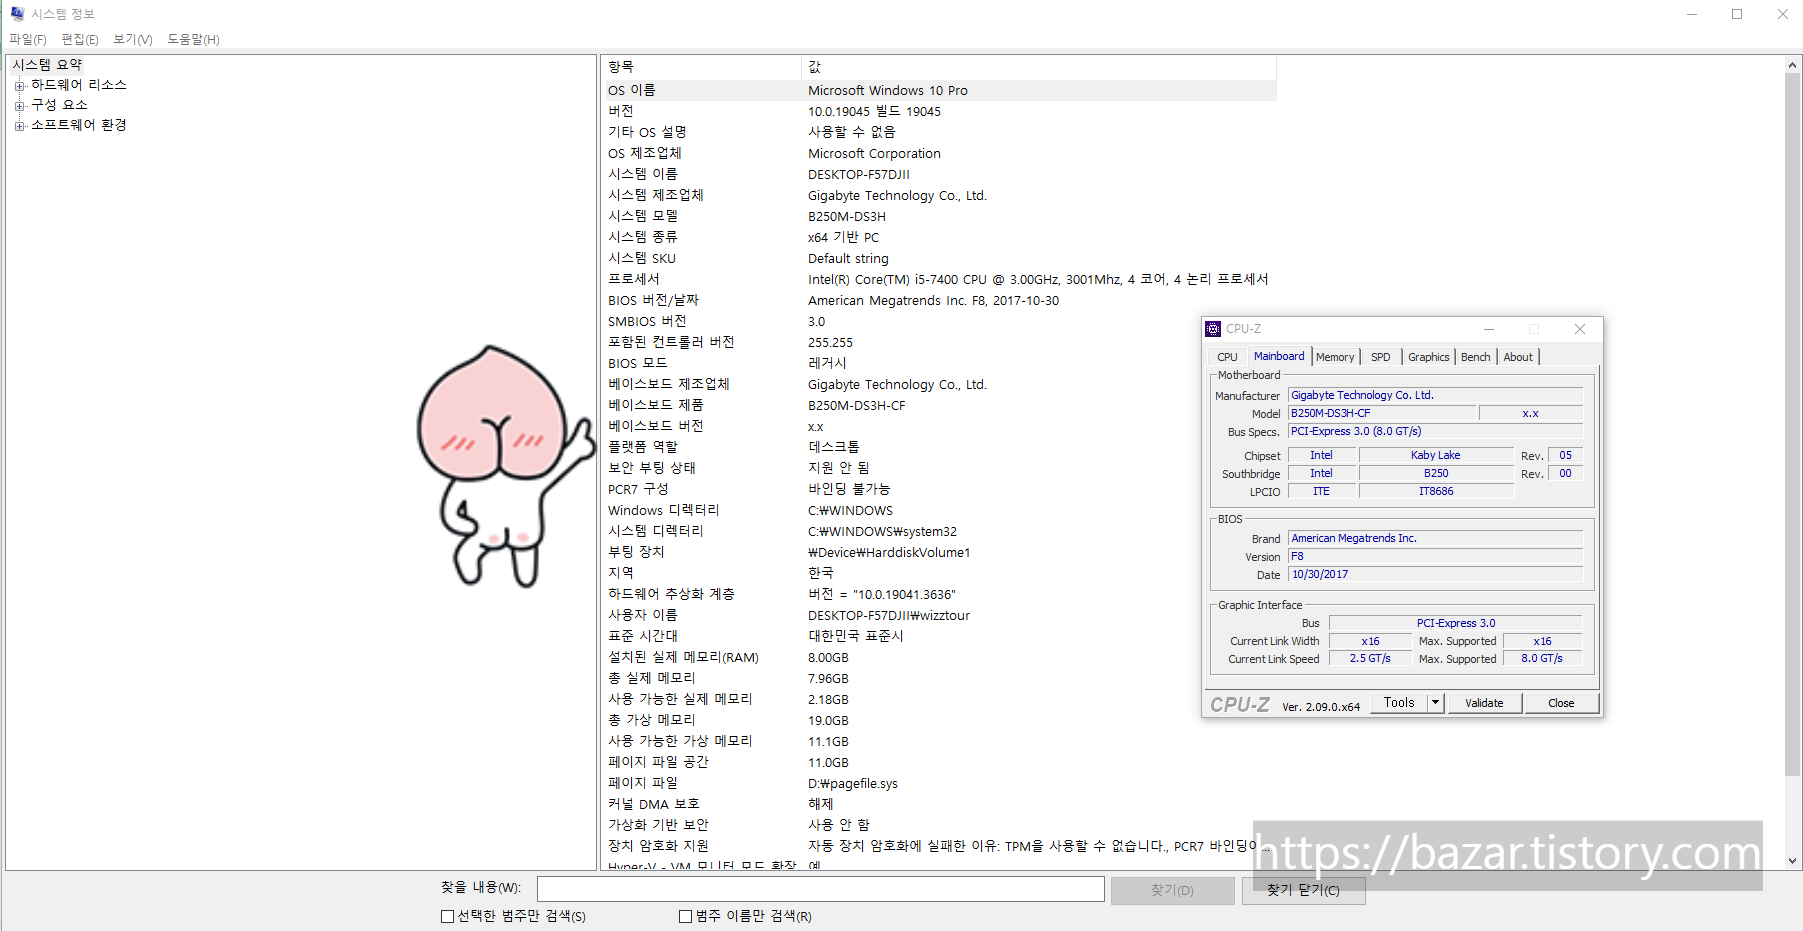Expand the '하드웨어 리소스' tree node

click(x=19, y=86)
